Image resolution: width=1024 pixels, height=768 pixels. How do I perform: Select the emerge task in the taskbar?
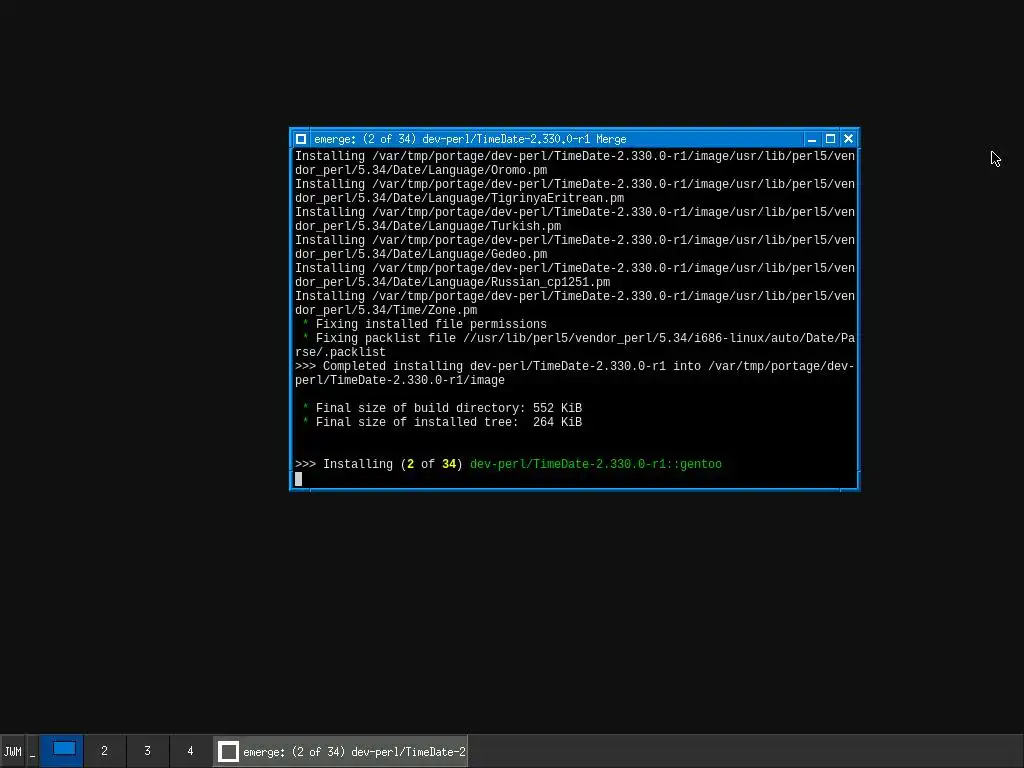(341, 751)
